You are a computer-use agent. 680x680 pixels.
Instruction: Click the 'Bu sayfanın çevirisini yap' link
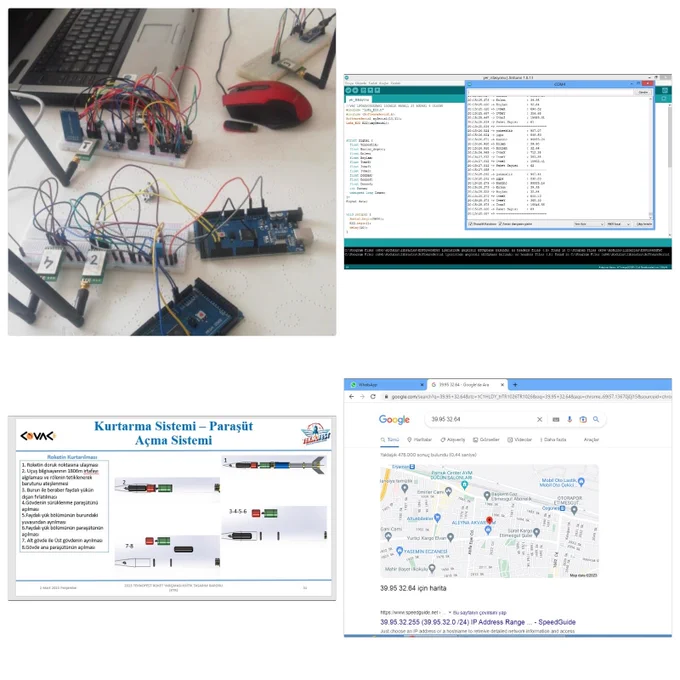(479, 613)
